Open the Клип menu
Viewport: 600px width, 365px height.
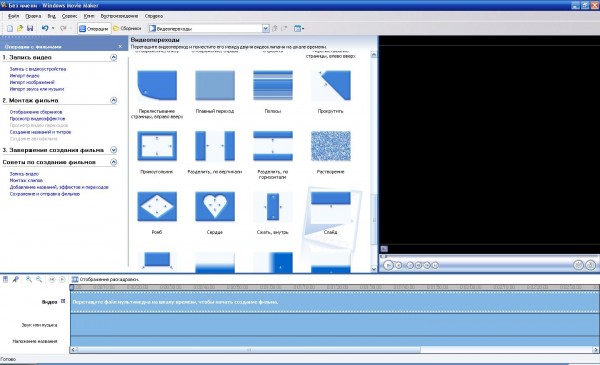pos(89,16)
